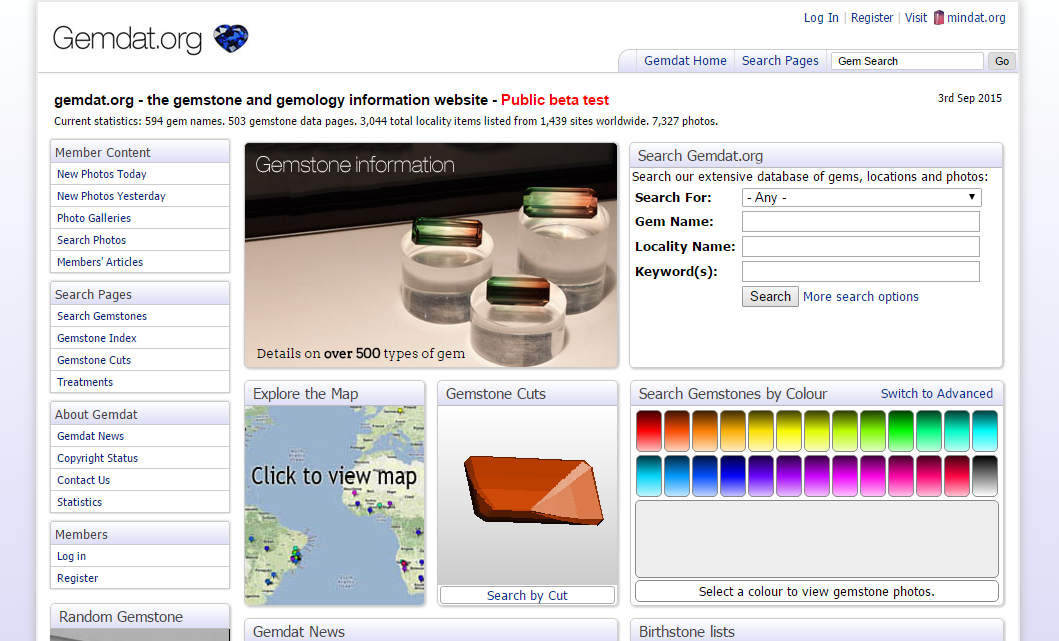Open Gemstone Index
1059x641 pixels.
point(97,338)
